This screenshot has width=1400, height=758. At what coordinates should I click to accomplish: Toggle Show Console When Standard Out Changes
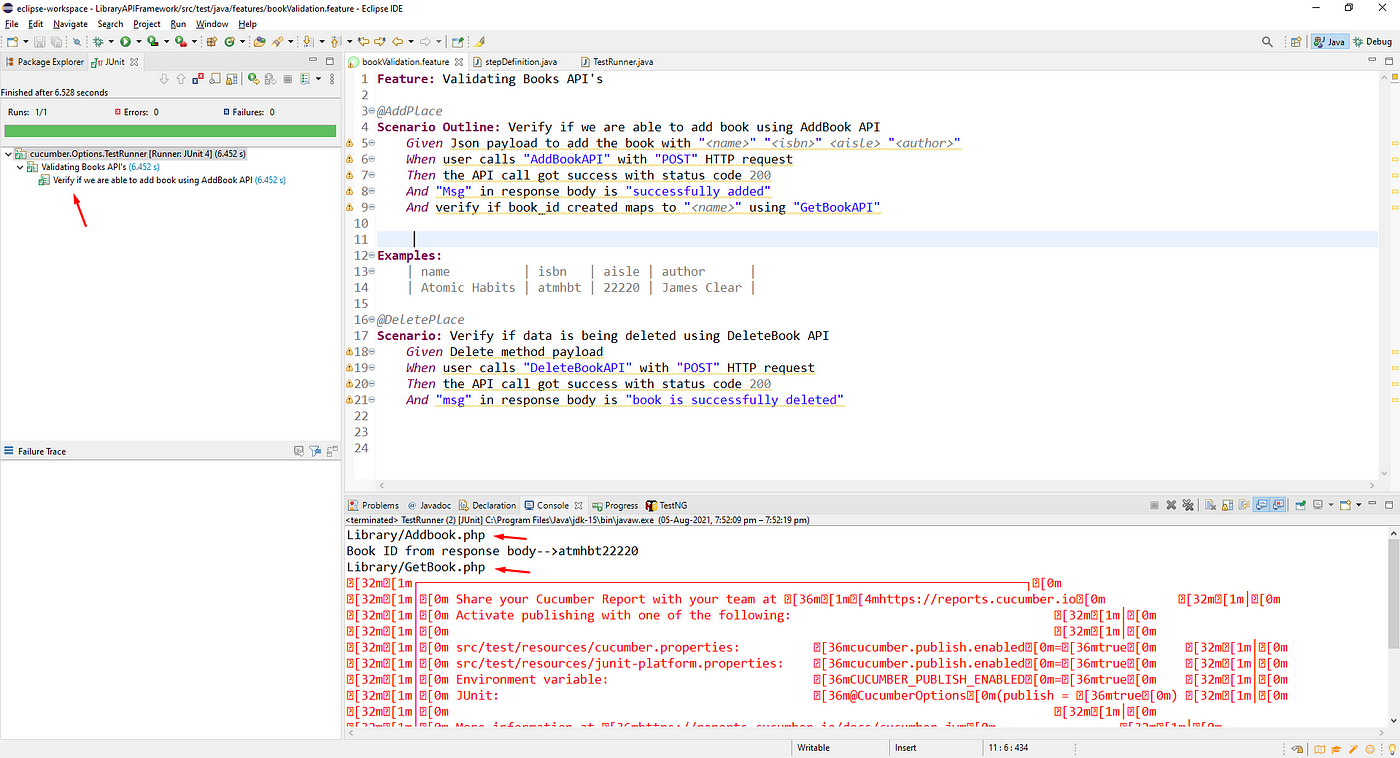[x=1261, y=505]
